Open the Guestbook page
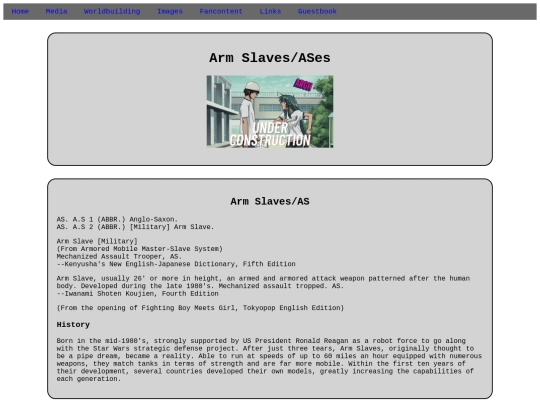The image size is (540, 405). [317, 11]
